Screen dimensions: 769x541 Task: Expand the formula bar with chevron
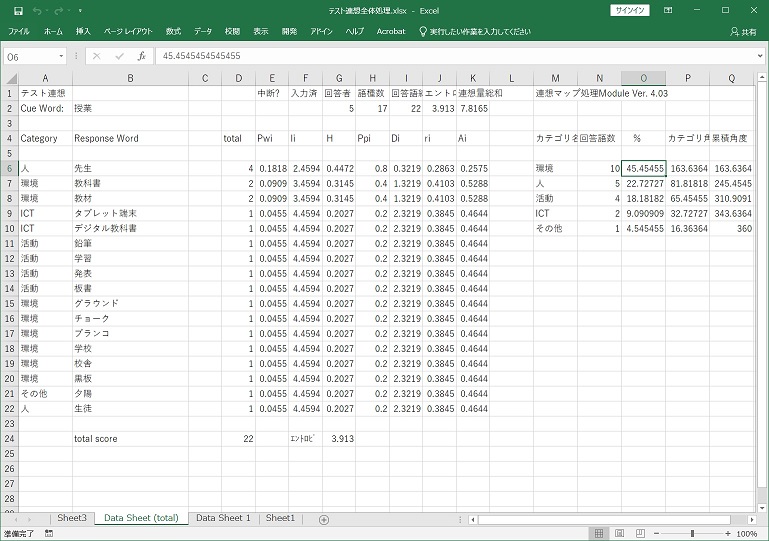click(x=759, y=57)
